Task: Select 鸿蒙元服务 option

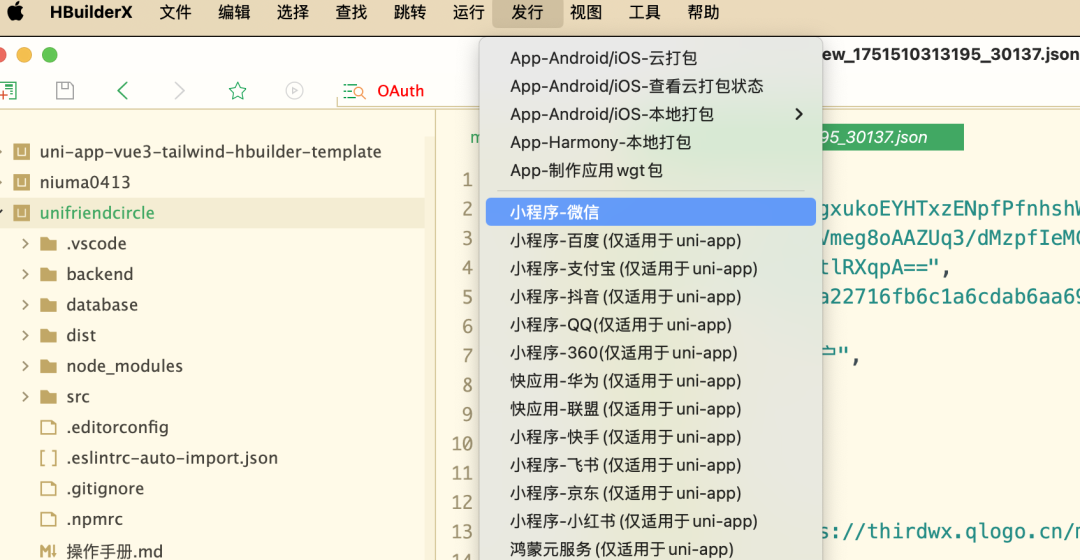Action: (650, 549)
